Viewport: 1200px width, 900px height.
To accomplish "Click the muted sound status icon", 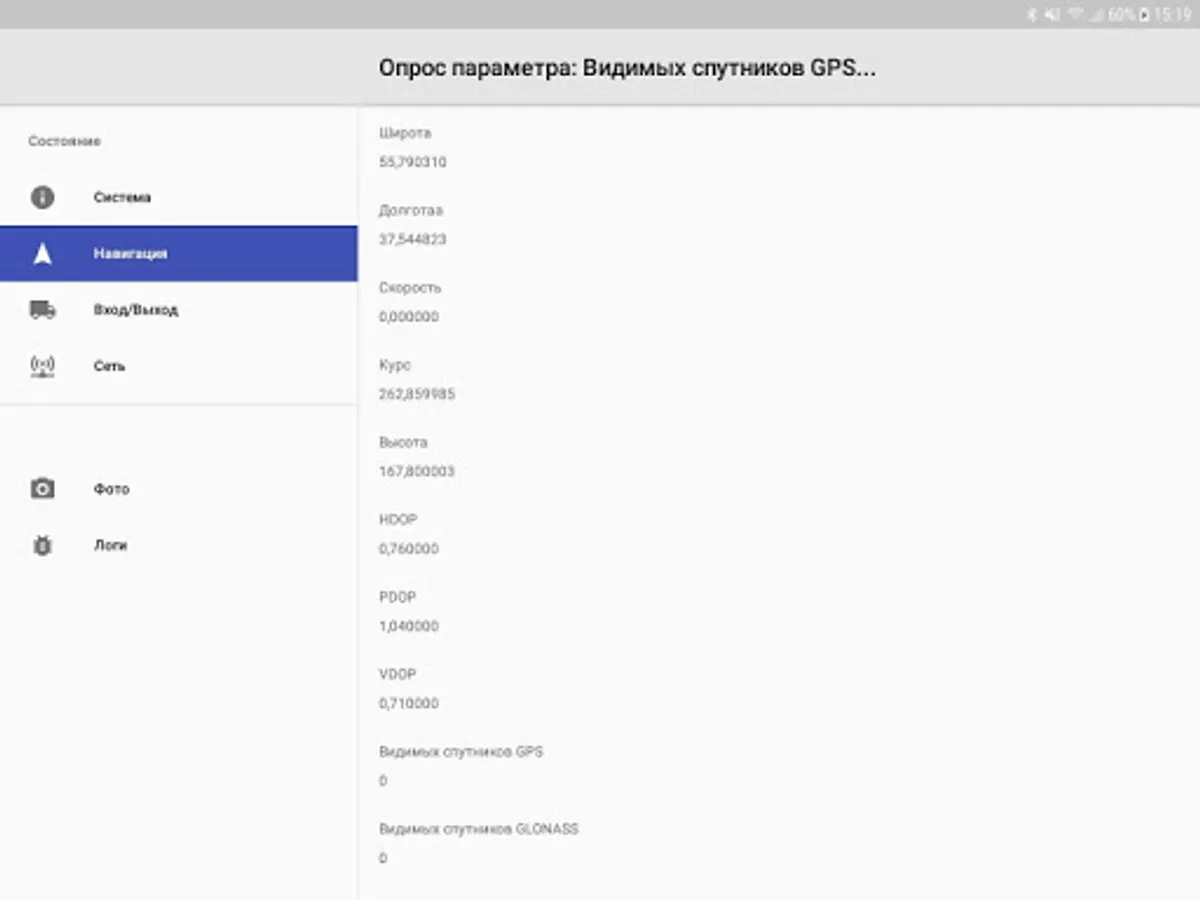I will click(1052, 15).
